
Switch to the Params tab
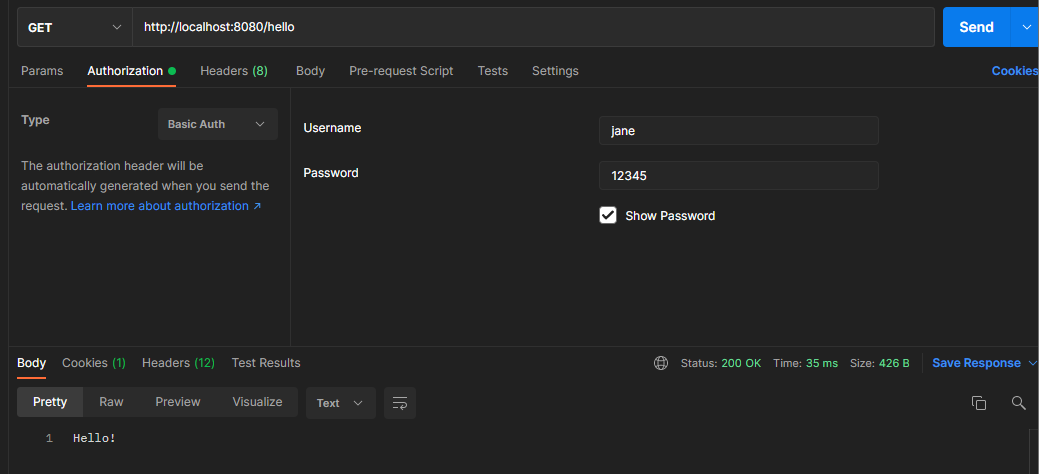[42, 71]
